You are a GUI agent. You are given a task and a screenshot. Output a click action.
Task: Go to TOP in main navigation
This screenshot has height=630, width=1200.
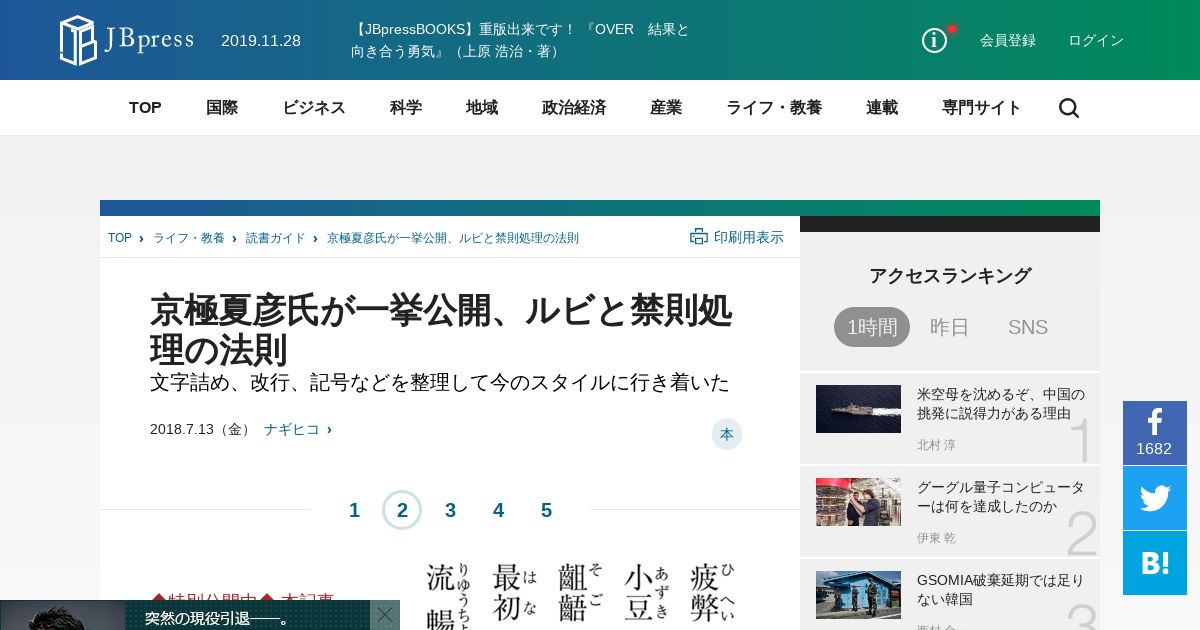(x=145, y=108)
